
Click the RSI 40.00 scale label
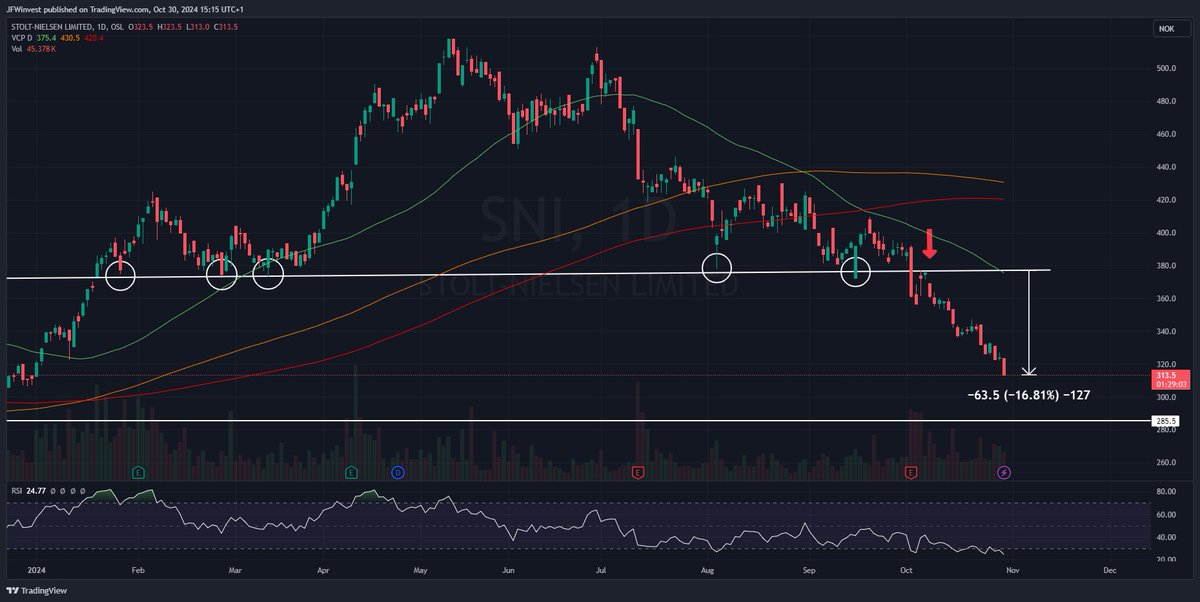tap(1166, 538)
